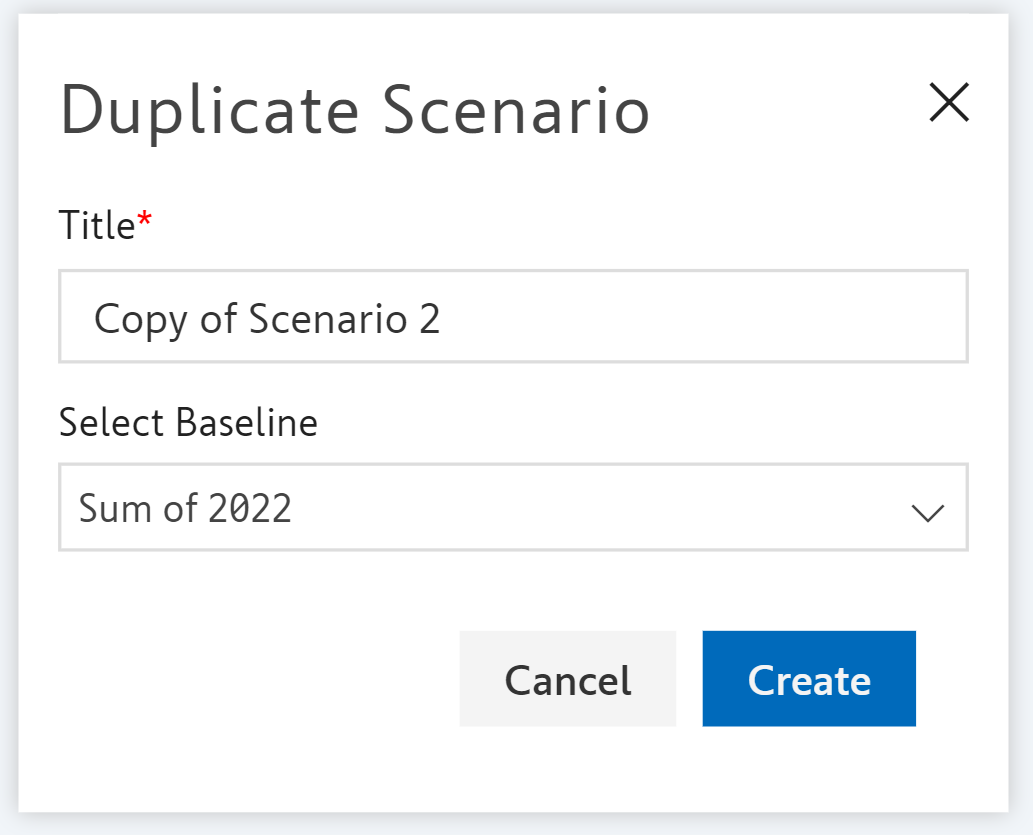1033x835 pixels.
Task: Click the Title field label
Action: 96,226
